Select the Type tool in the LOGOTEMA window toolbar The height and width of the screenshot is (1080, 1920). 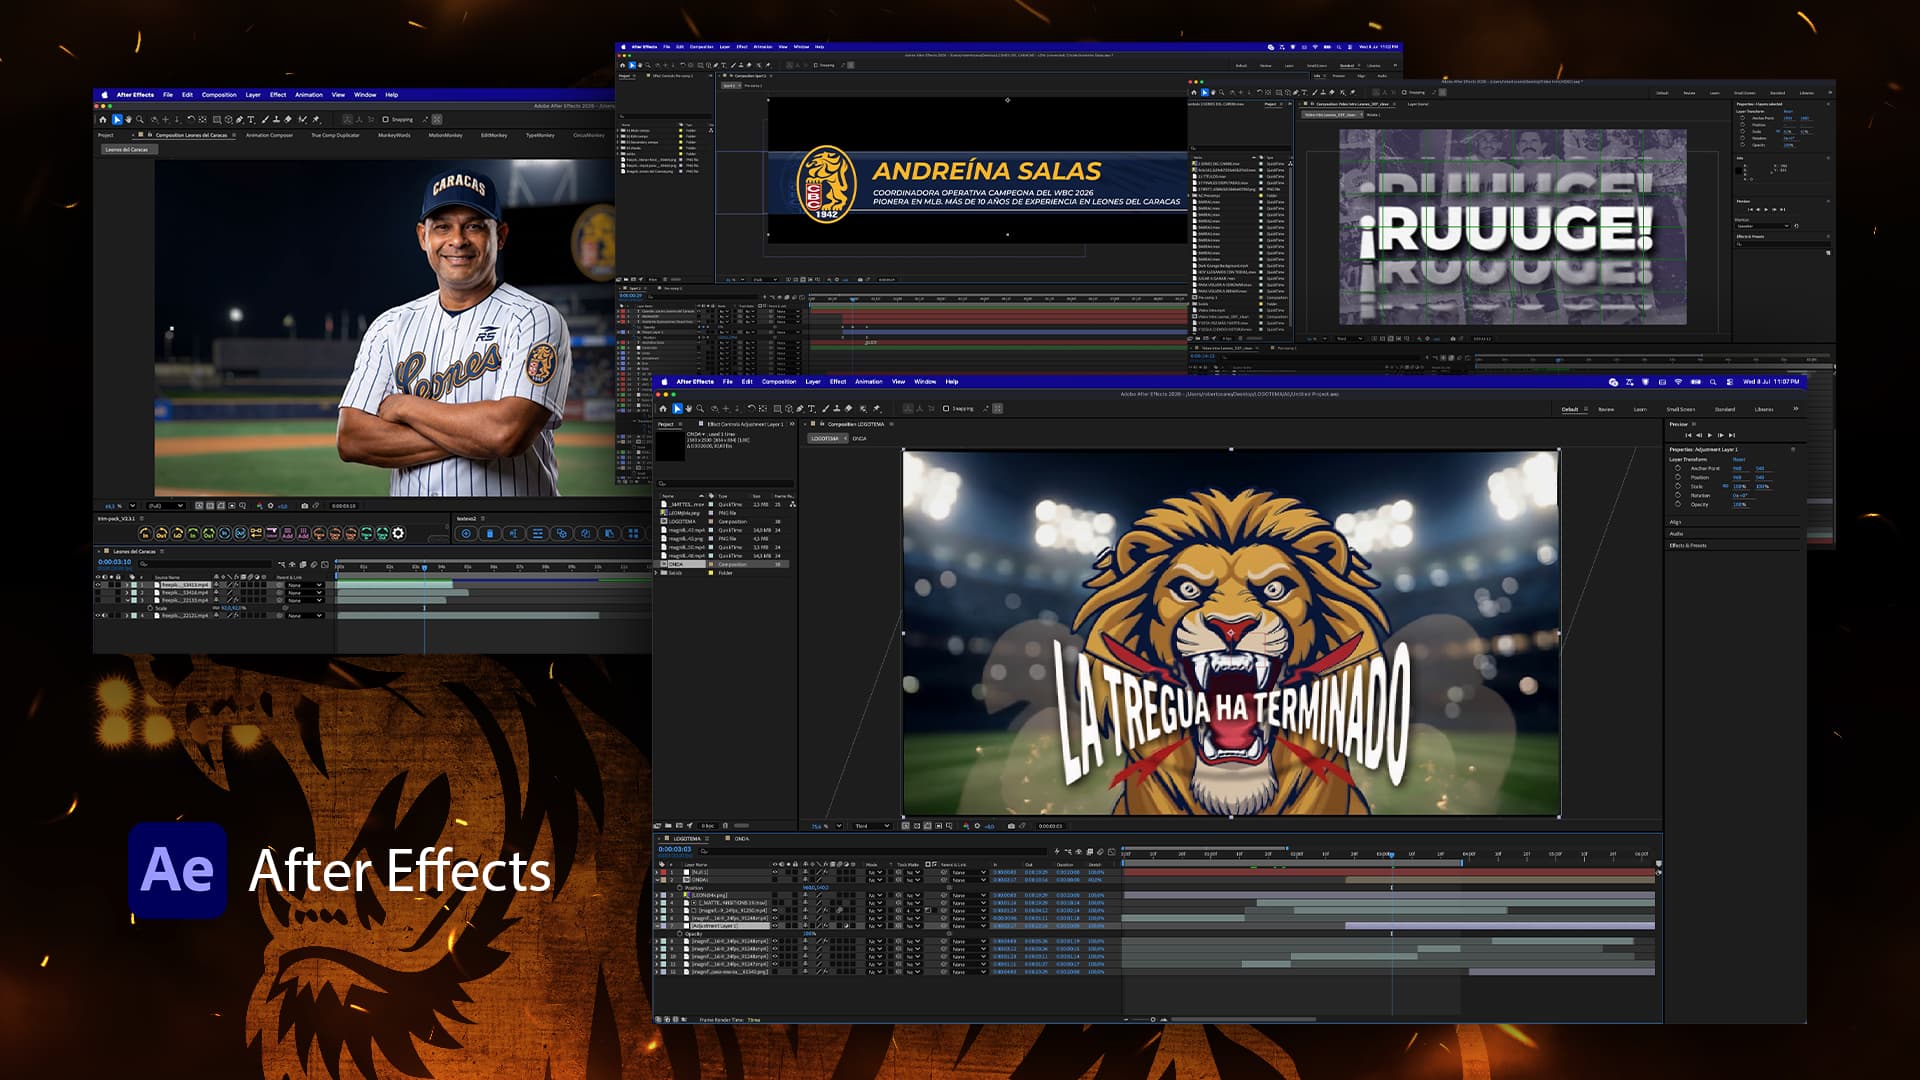811,408
